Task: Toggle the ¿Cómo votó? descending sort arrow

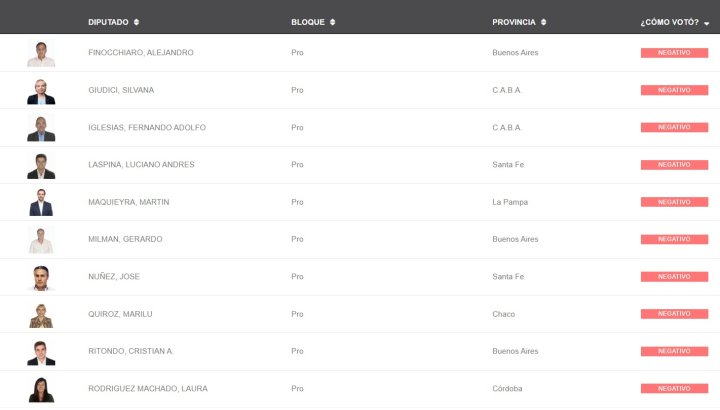Action: [706, 23]
